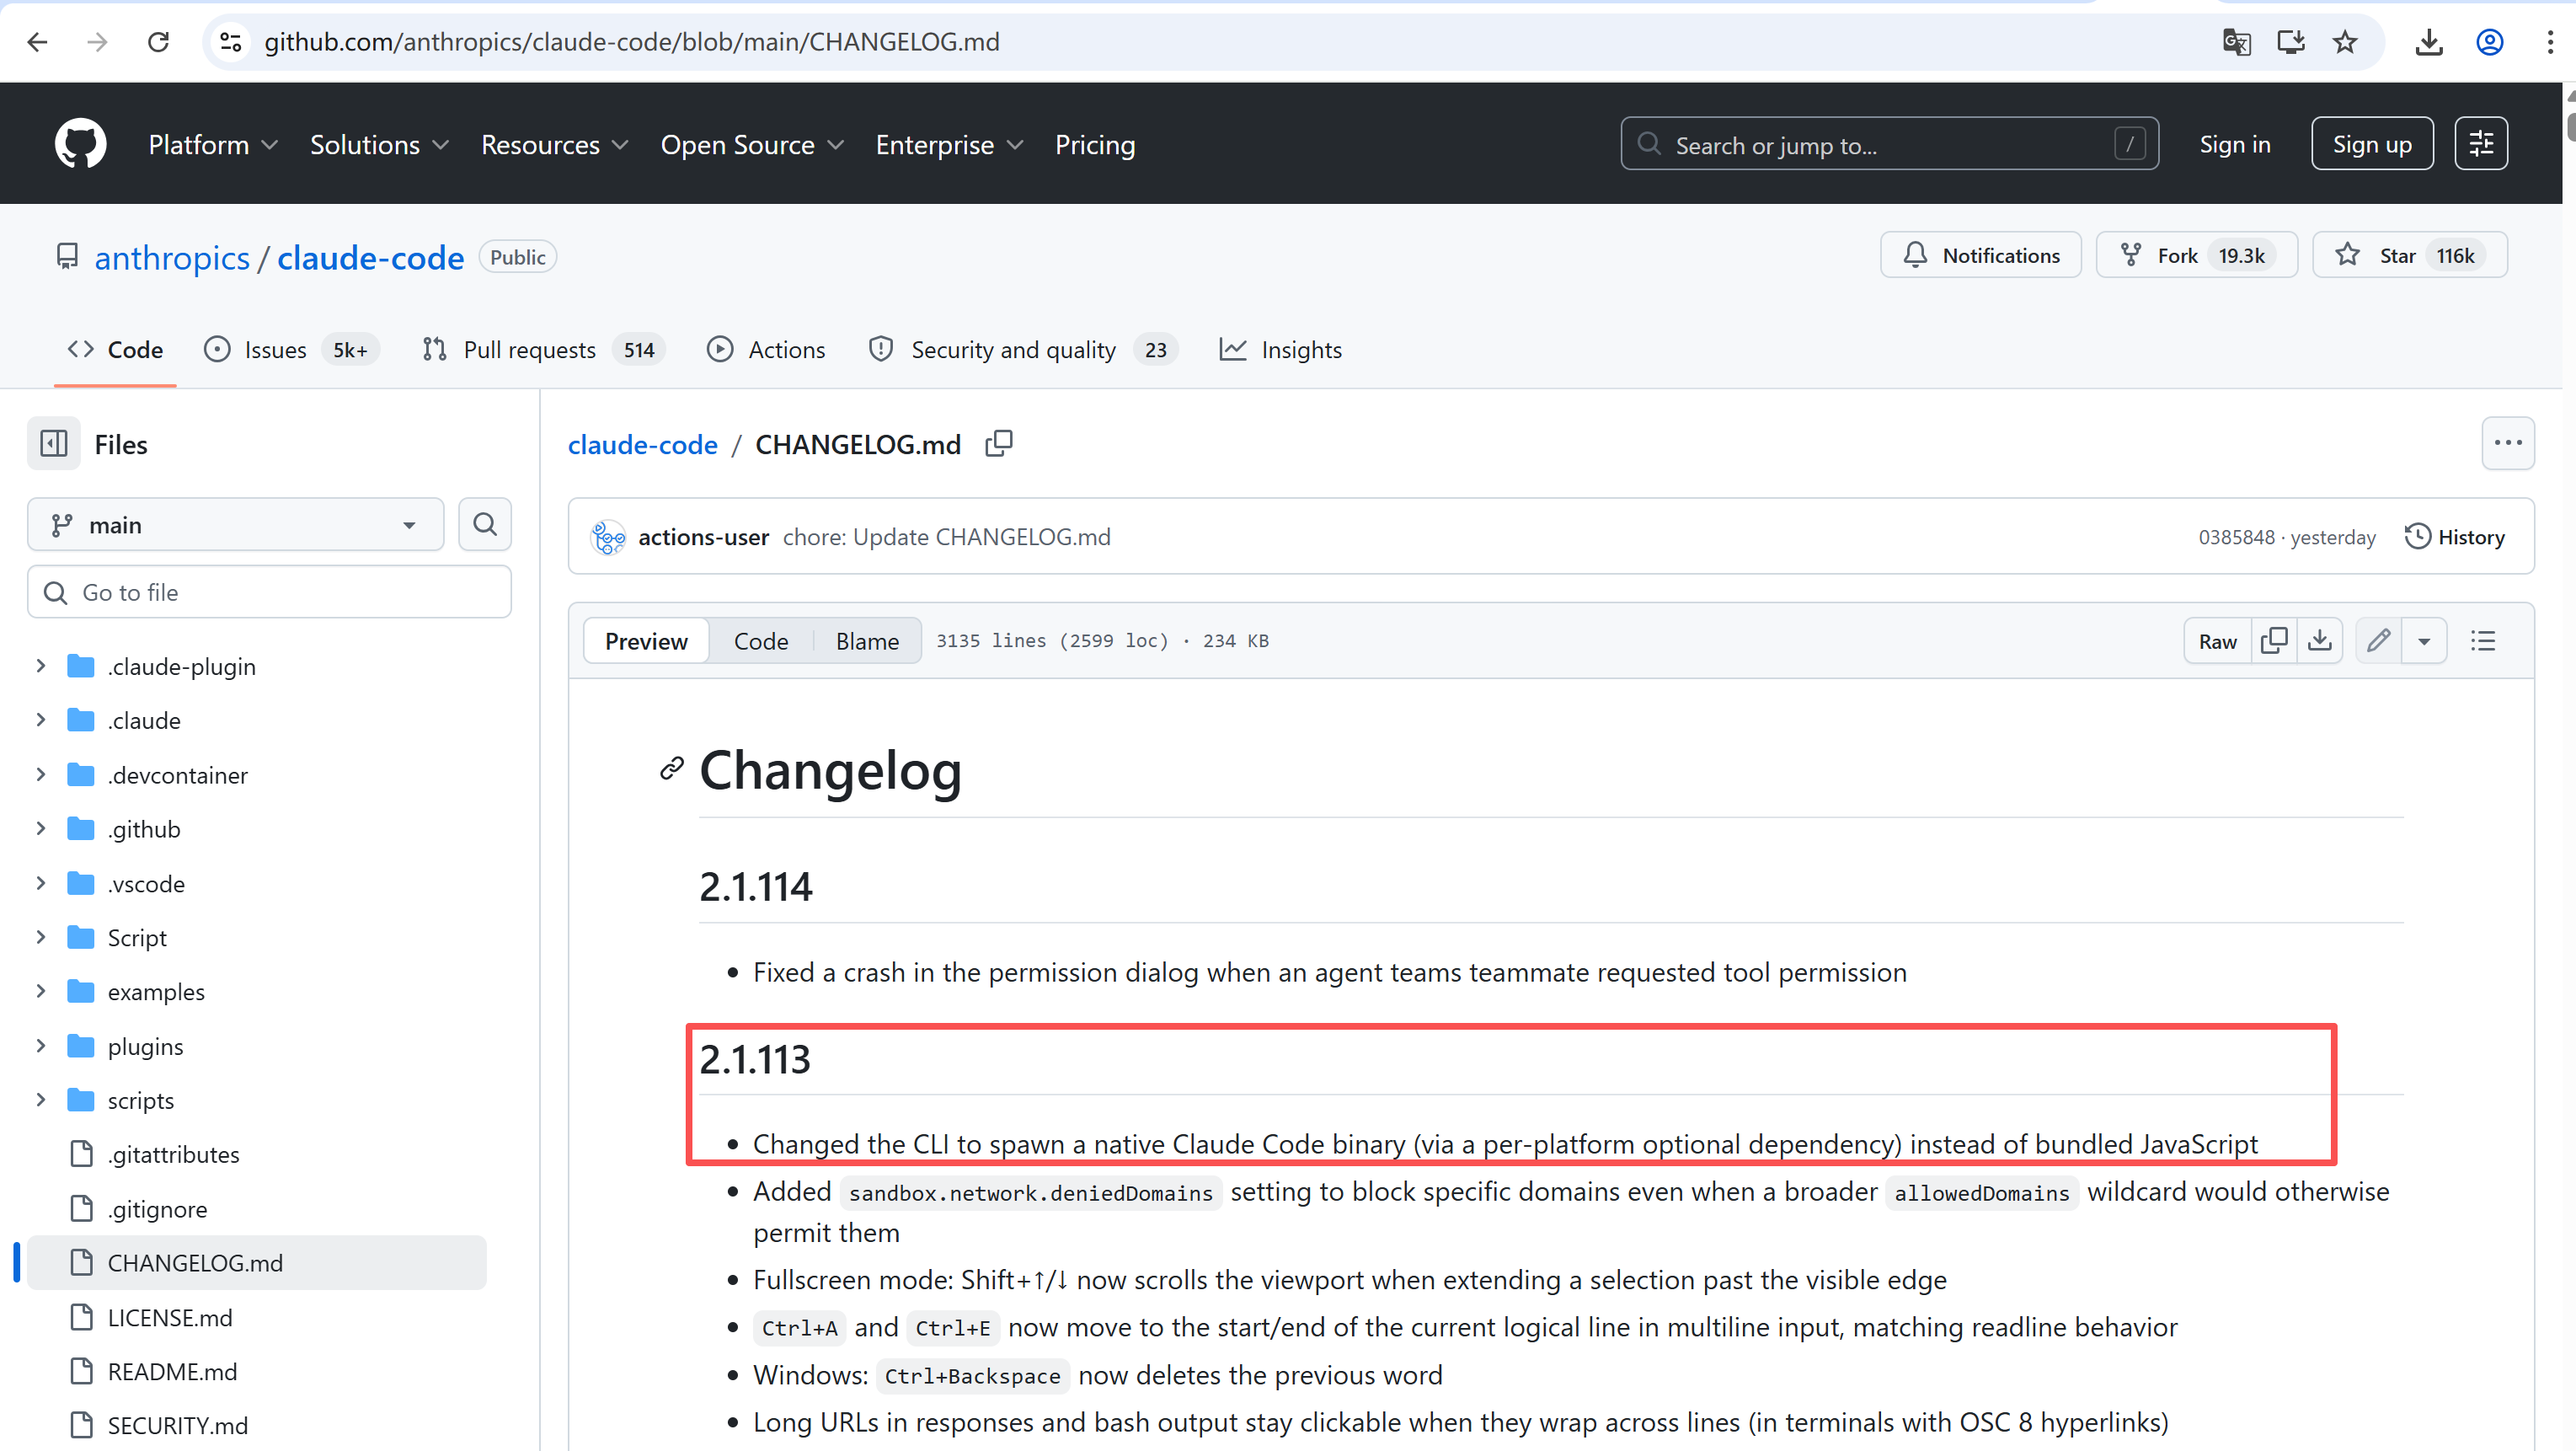The height and width of the screenshot is (1451, 2576).
Task: Click the search files magnifier button
Action: [485, 524]
